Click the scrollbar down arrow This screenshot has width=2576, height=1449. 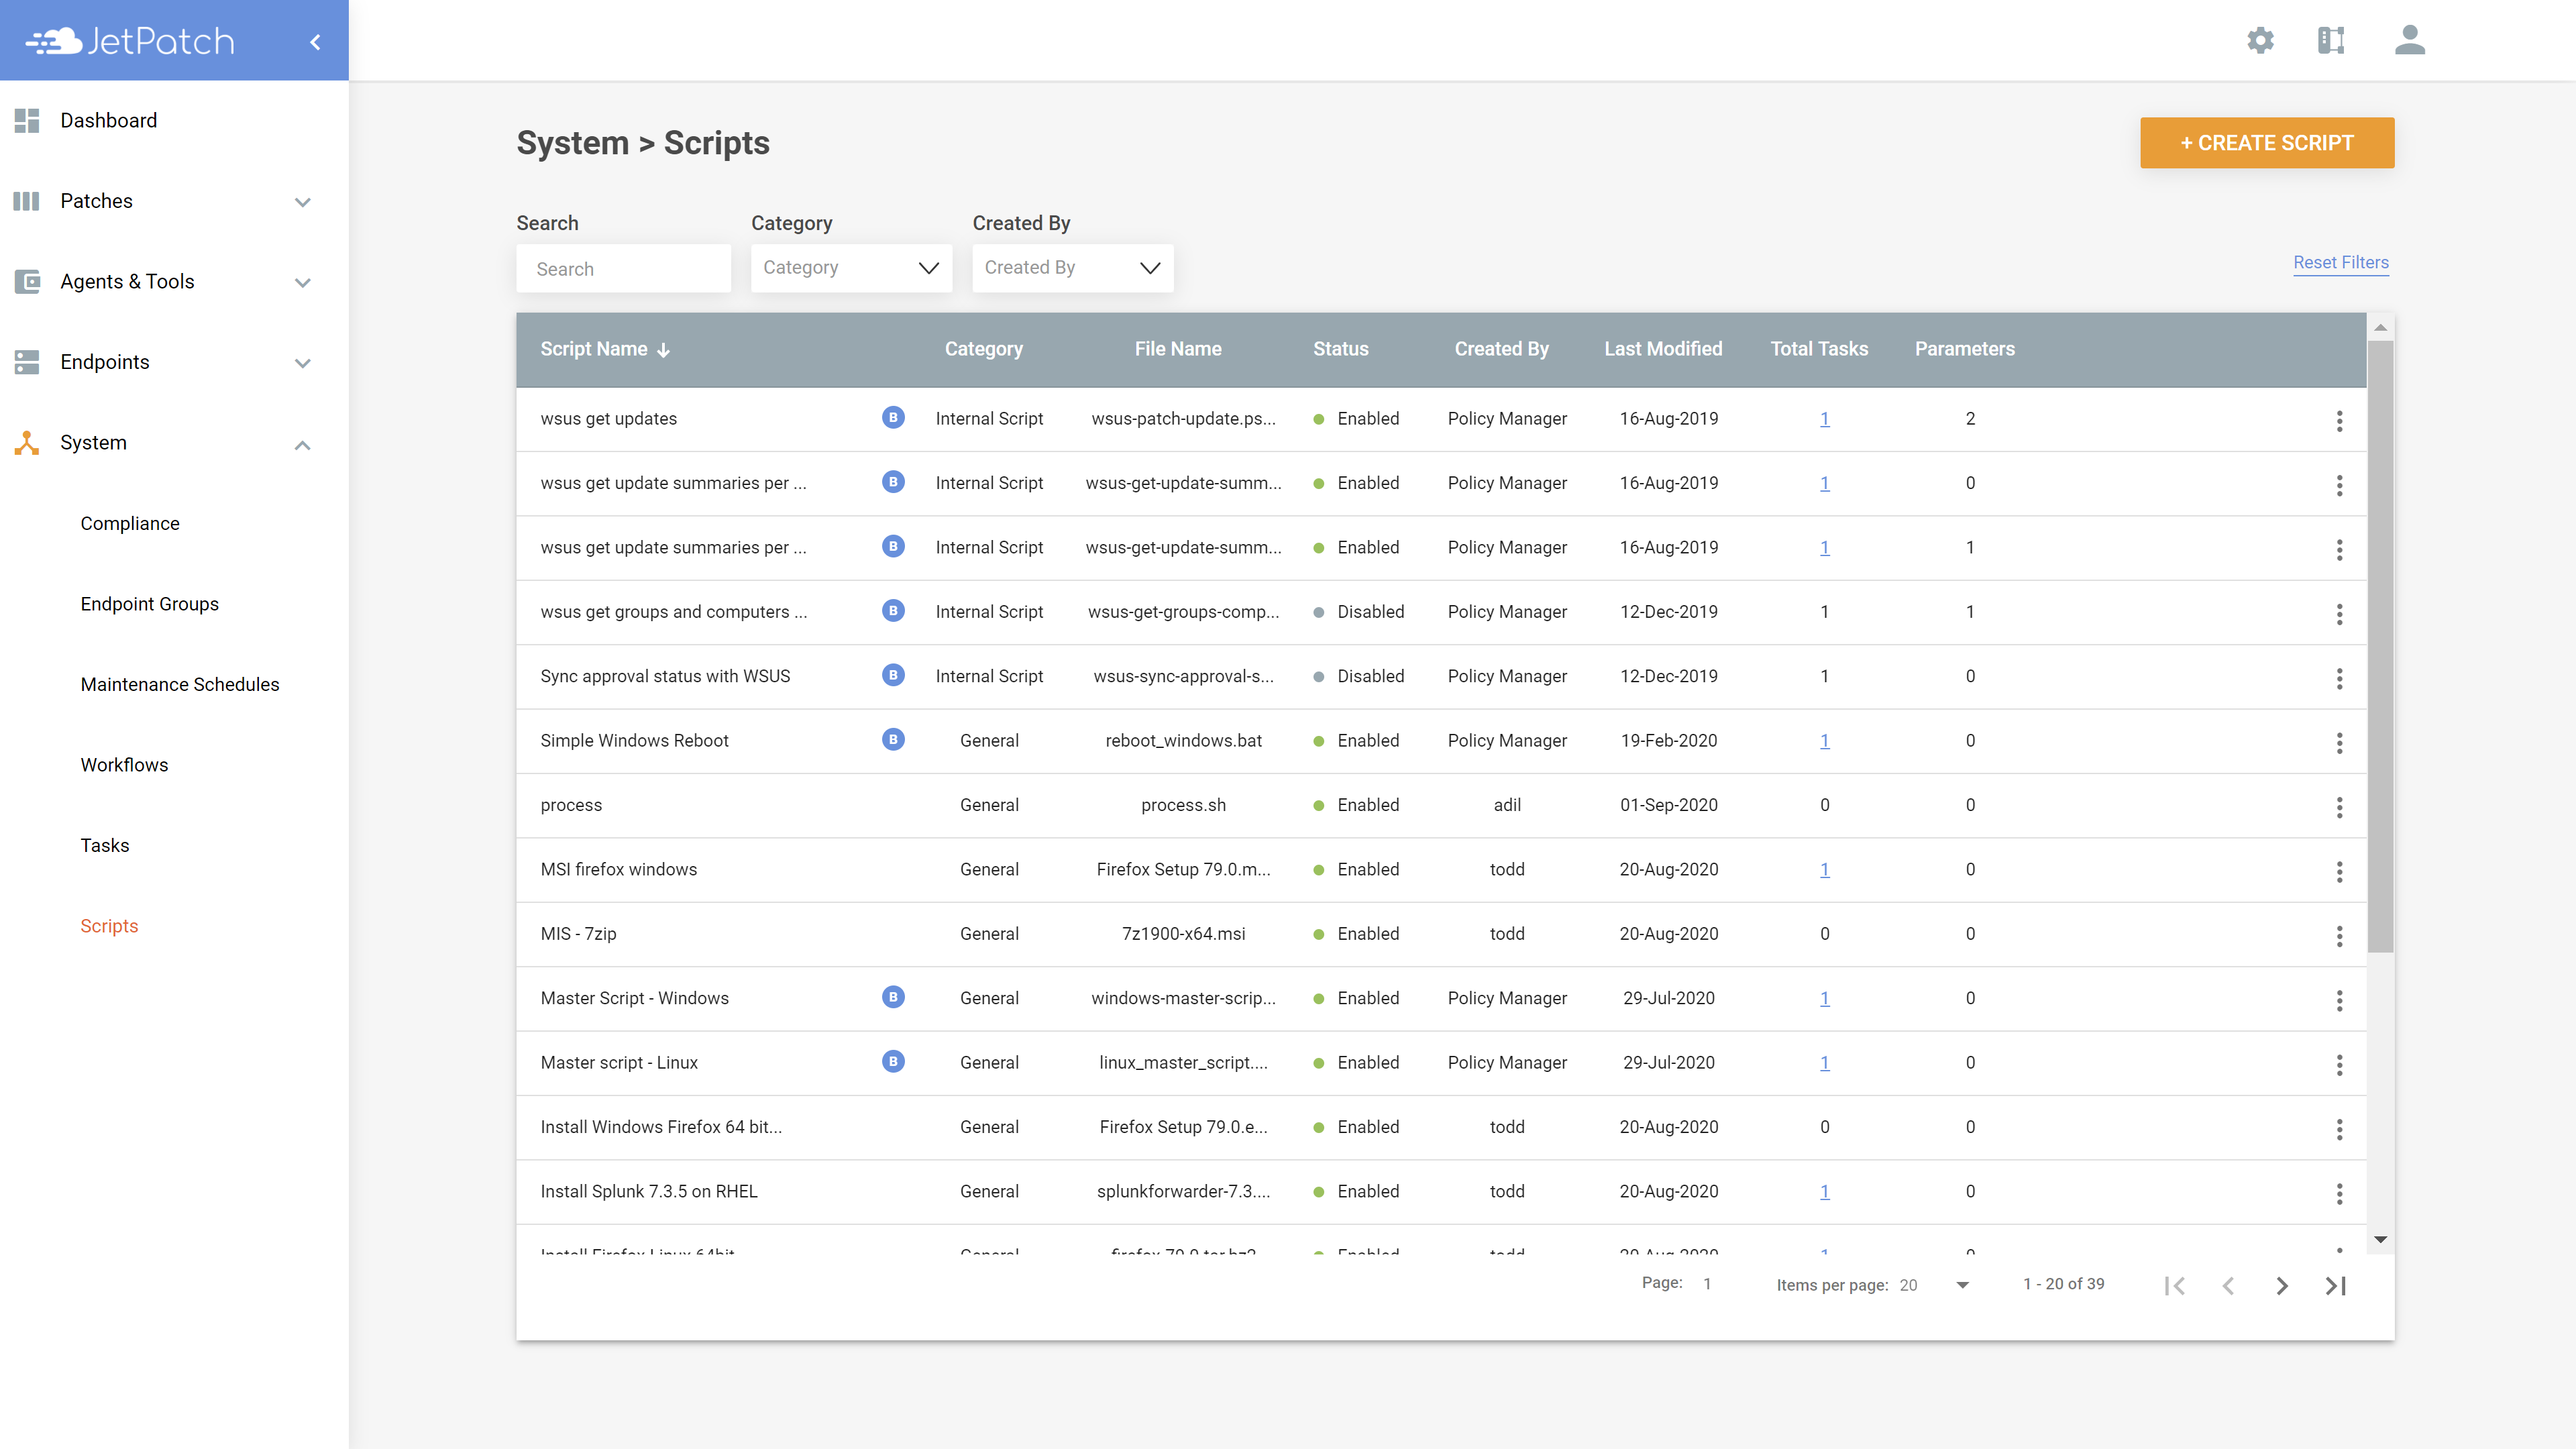click(x=2380, y=1240)
